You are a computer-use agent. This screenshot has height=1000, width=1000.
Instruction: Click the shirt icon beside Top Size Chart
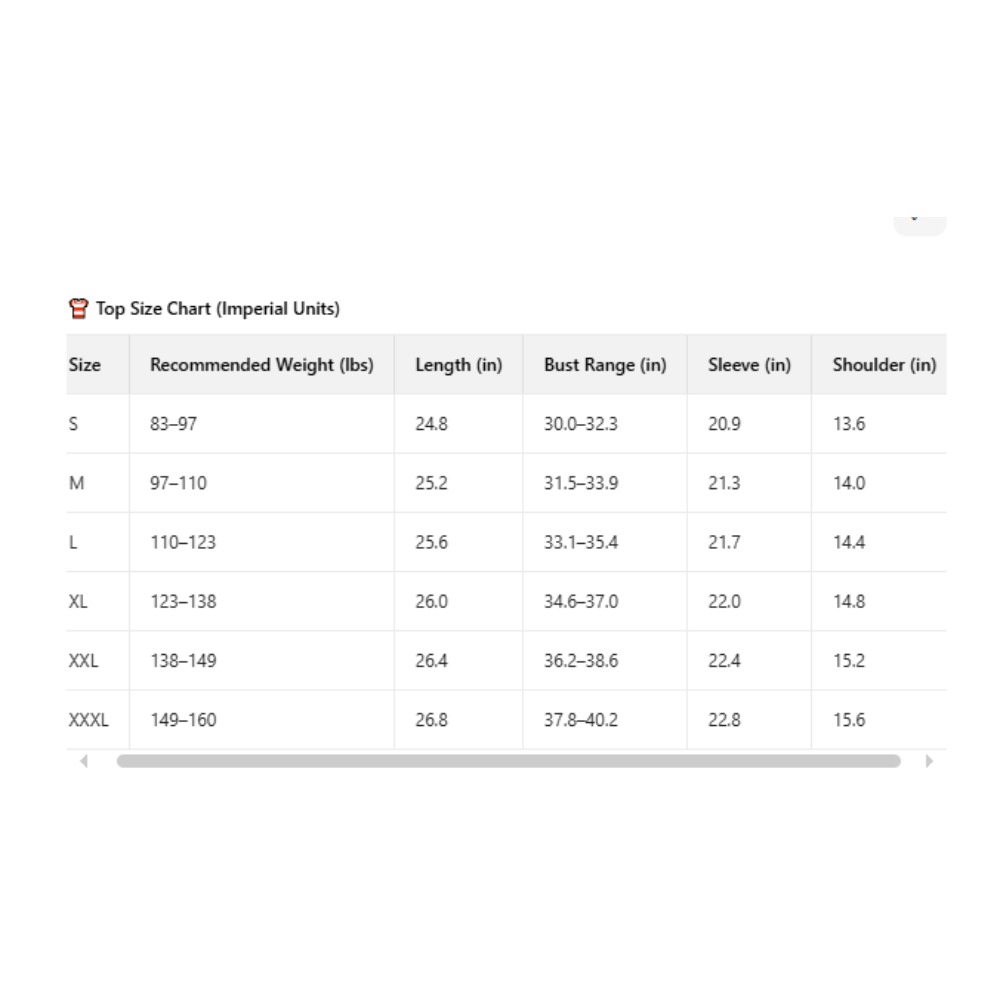pos(78,309)
